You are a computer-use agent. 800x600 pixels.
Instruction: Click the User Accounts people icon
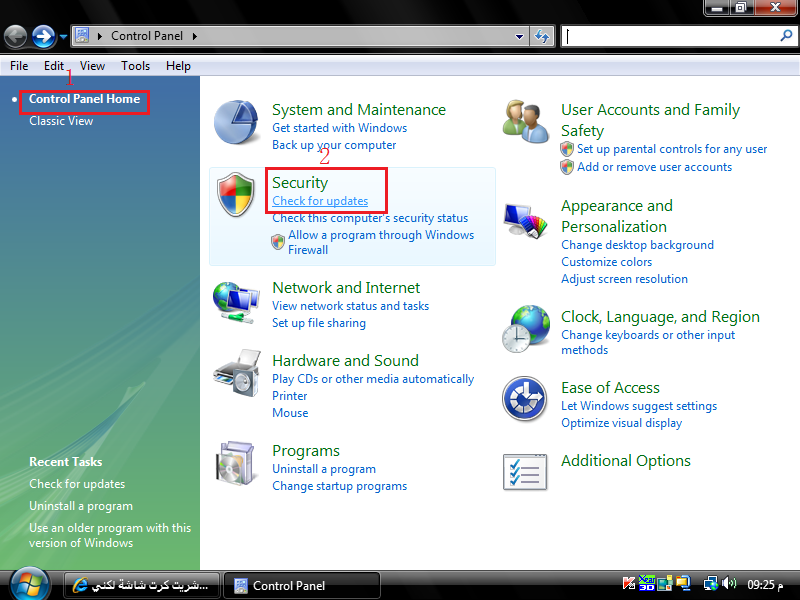tap(526, 121)
